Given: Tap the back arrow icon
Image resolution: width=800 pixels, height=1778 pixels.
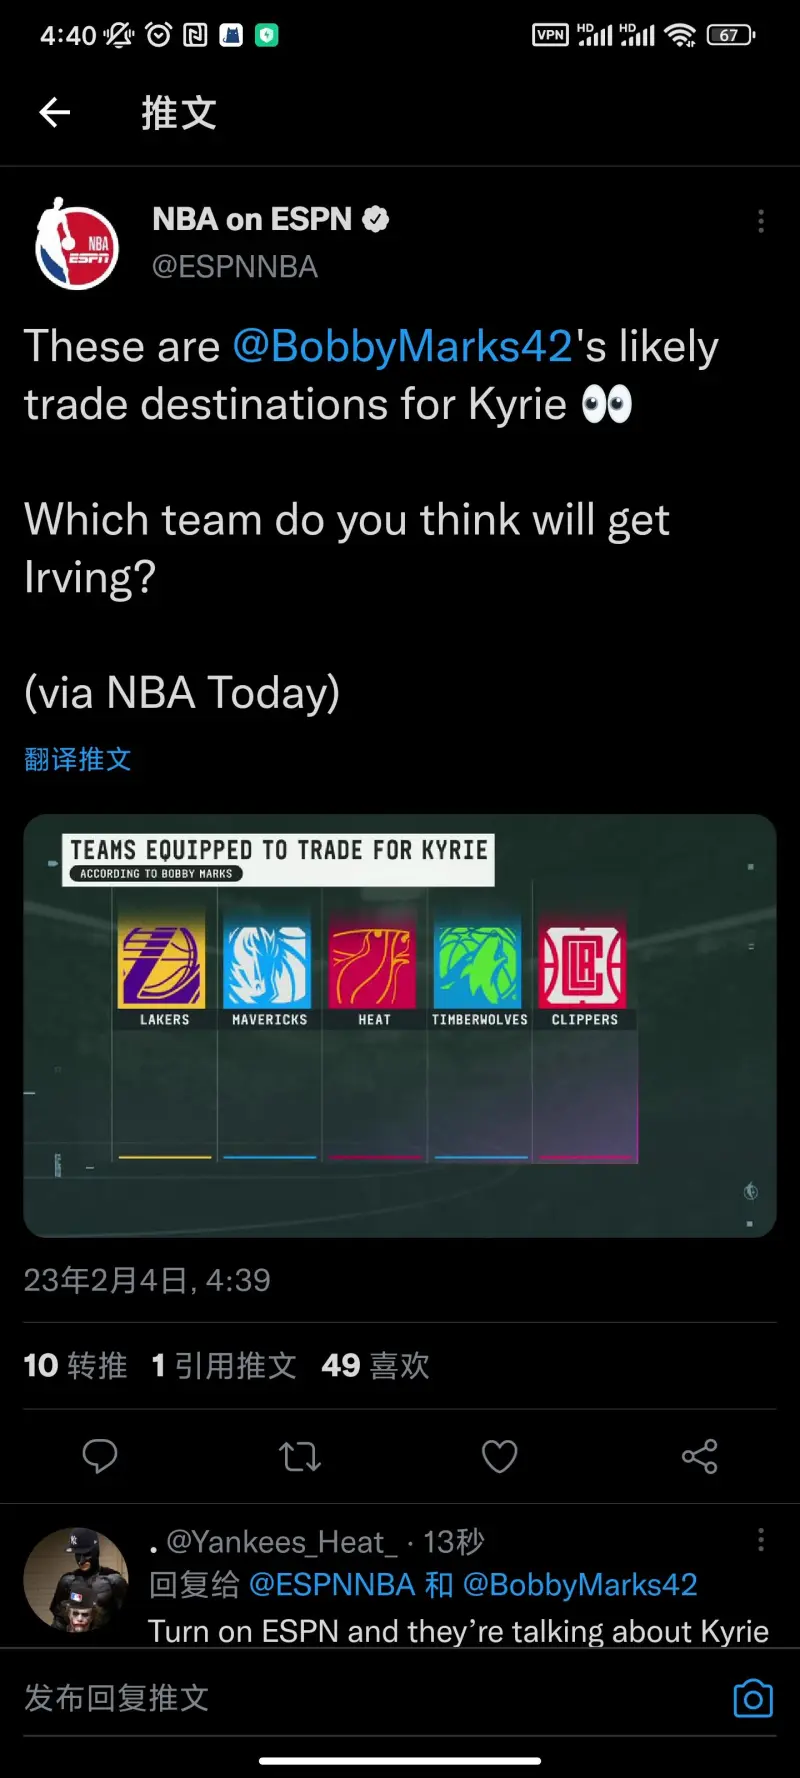Looking at the screenshot, I should pyautogui.click(x=55, y=112).
